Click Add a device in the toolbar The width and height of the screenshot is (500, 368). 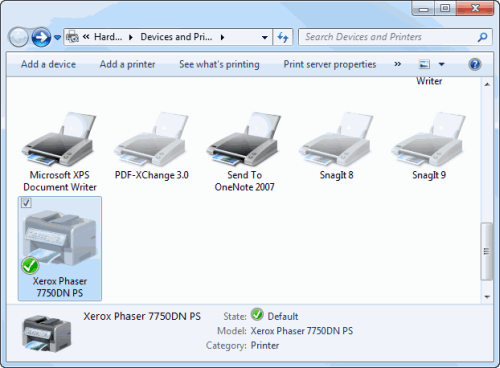coord(48,64)
